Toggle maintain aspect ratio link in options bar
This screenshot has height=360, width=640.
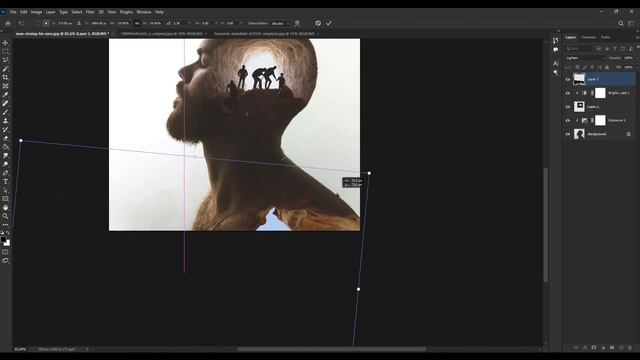coord(137,23)
